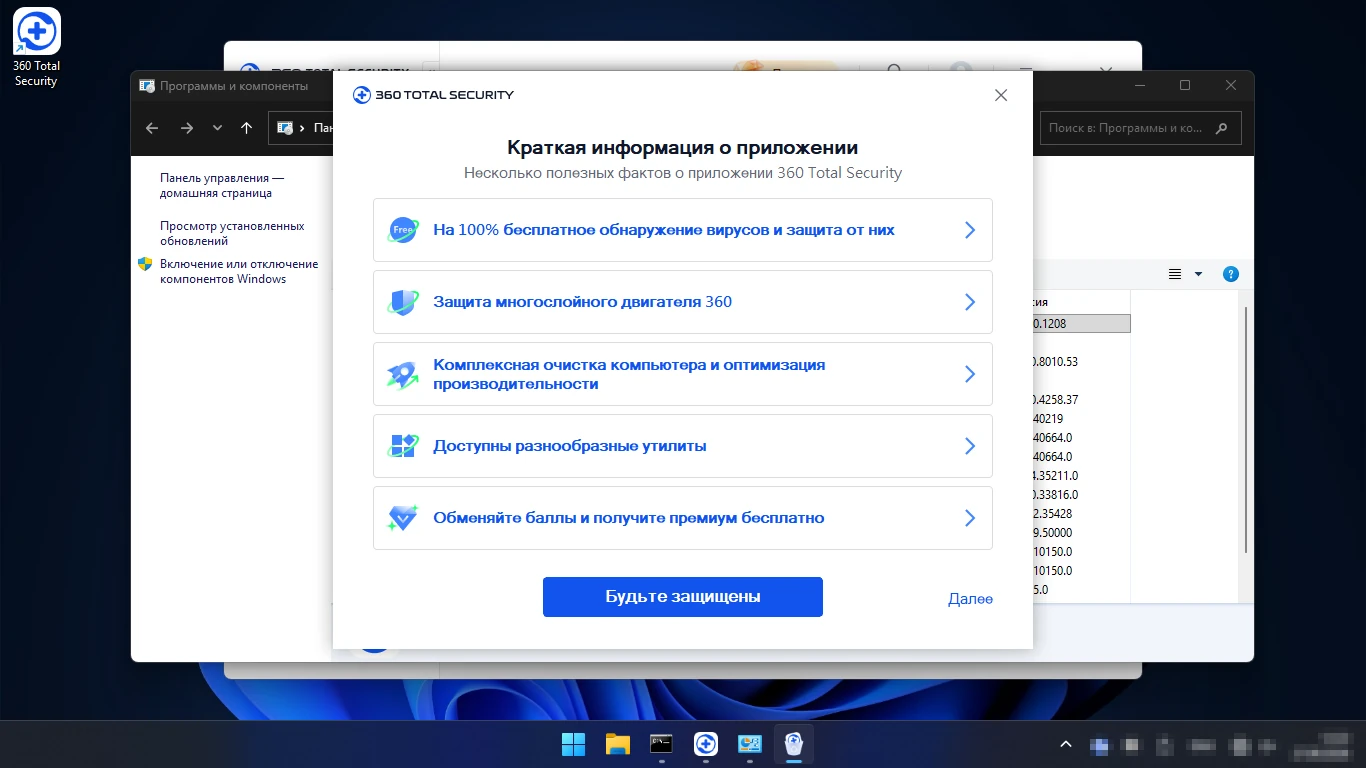Open Help in Programs and Components window

click(x=1231, y=274)
